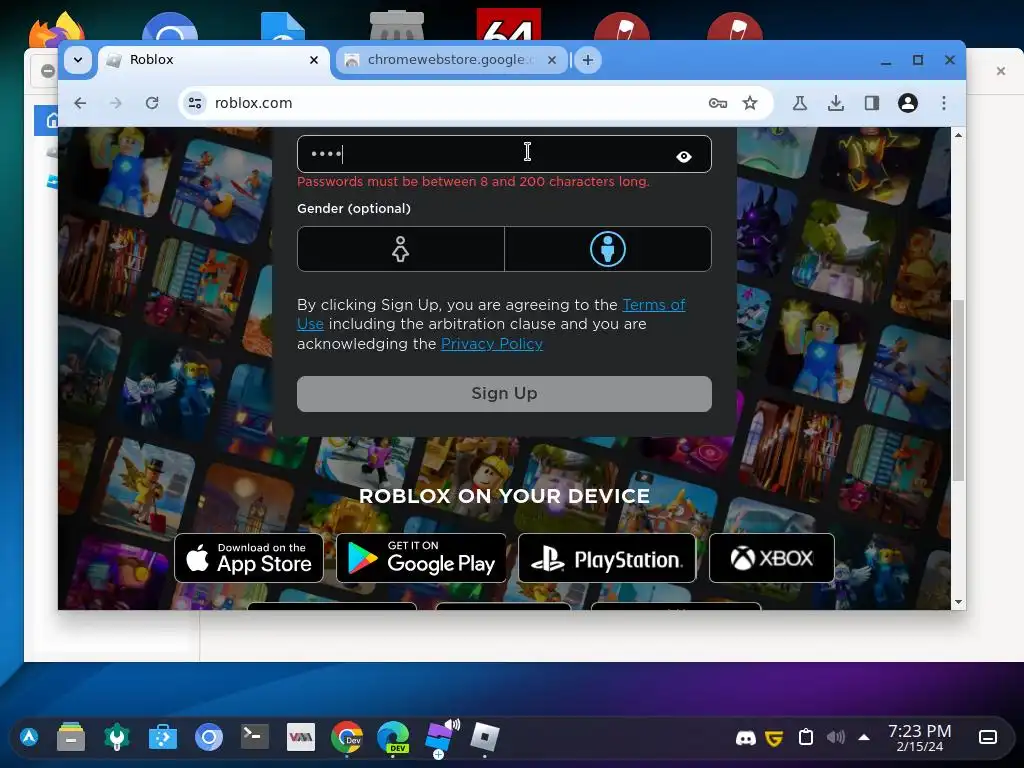Expand the tab search dropdown
Image resolution: width=1024 pixels, height=768 pixels.
pyautogui.click(x=78, y=60)
